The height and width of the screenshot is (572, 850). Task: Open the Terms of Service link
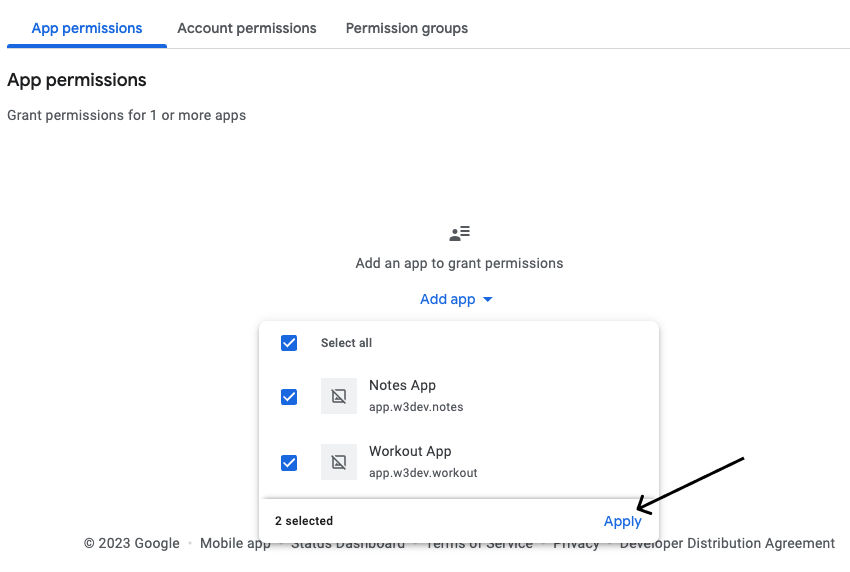[479, 544]
